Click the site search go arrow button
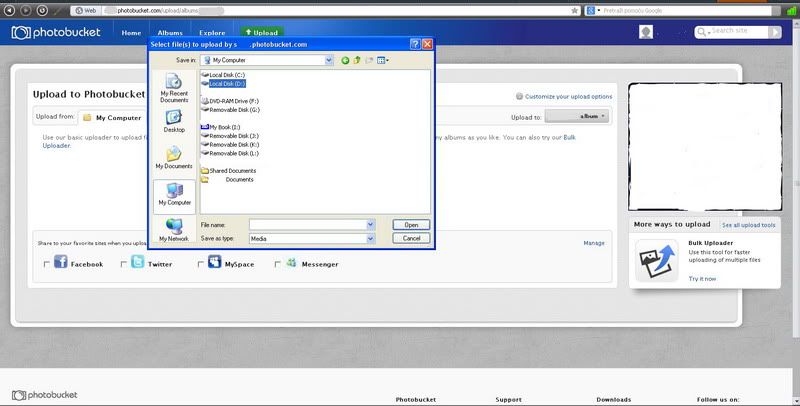 [775, 32]
